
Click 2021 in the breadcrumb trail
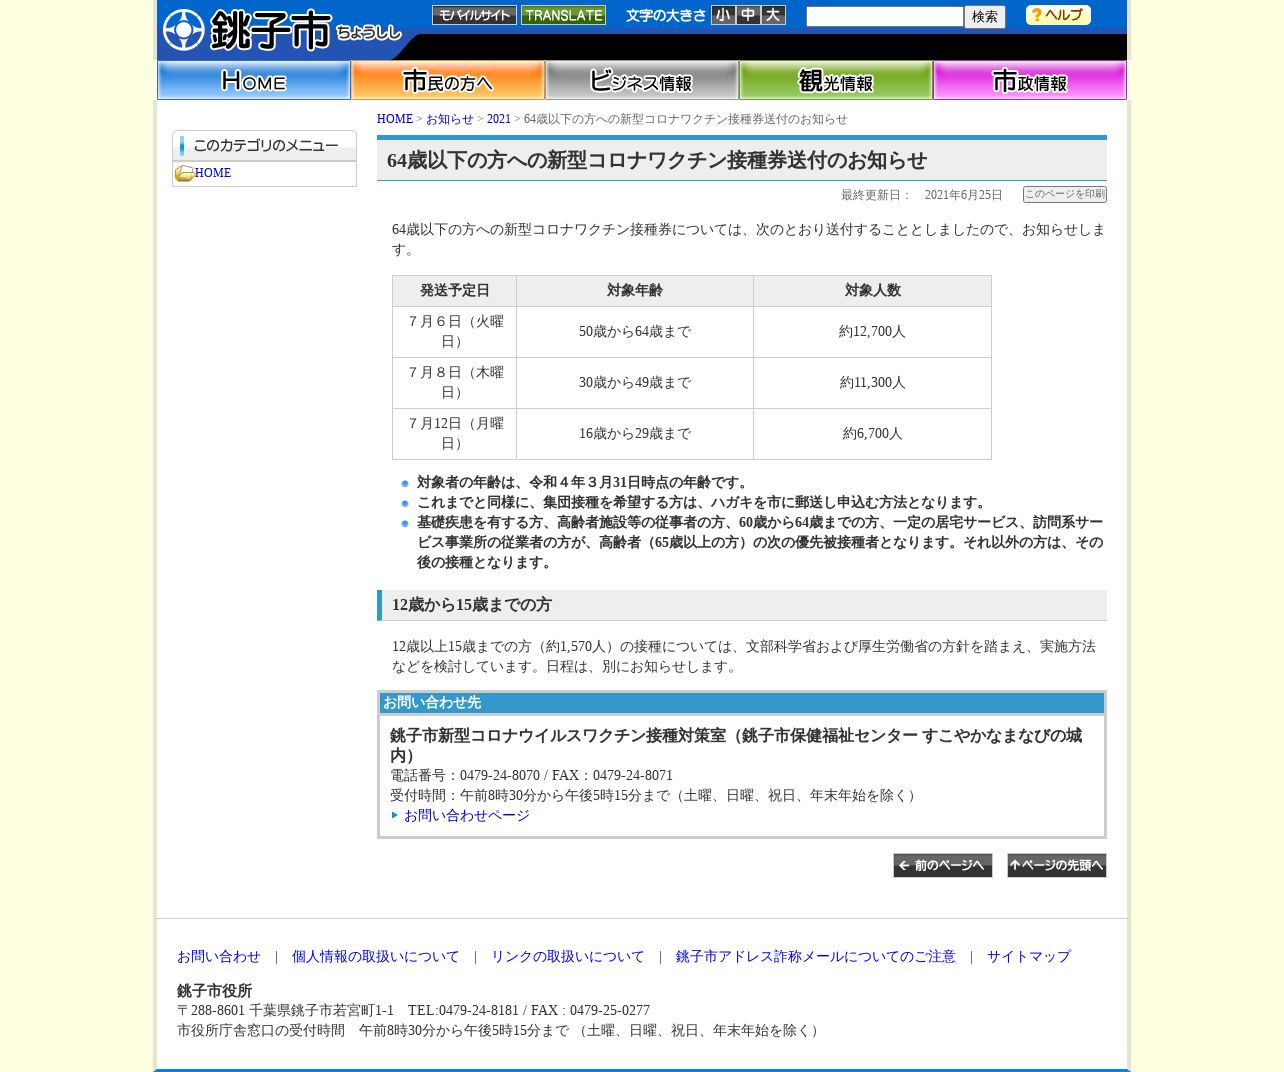pos(499,119)
